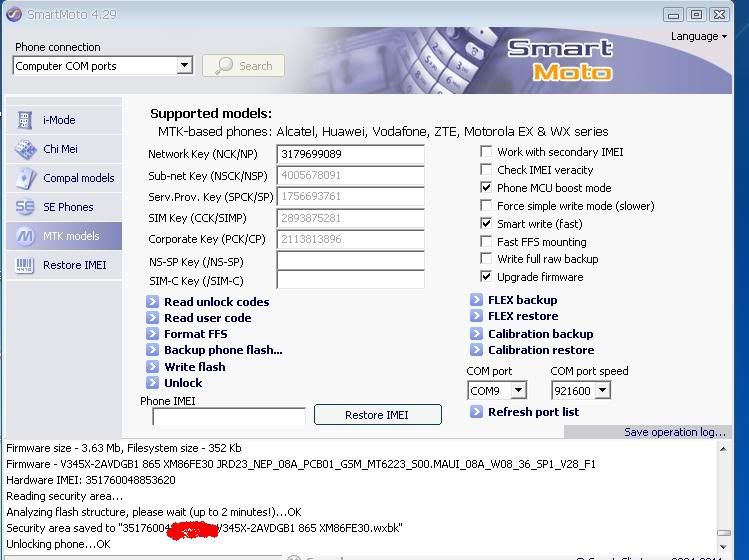
Task: Click FLEX restore link
Action: (x=523, y=316)
